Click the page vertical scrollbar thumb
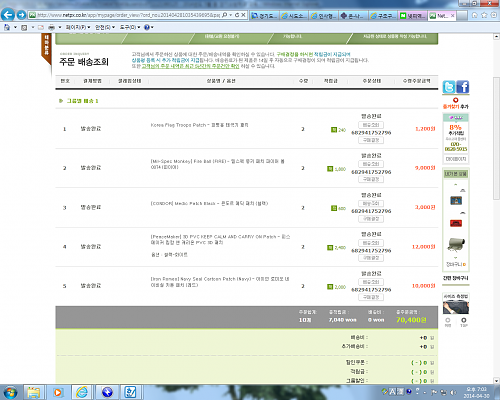 [496, 138]
